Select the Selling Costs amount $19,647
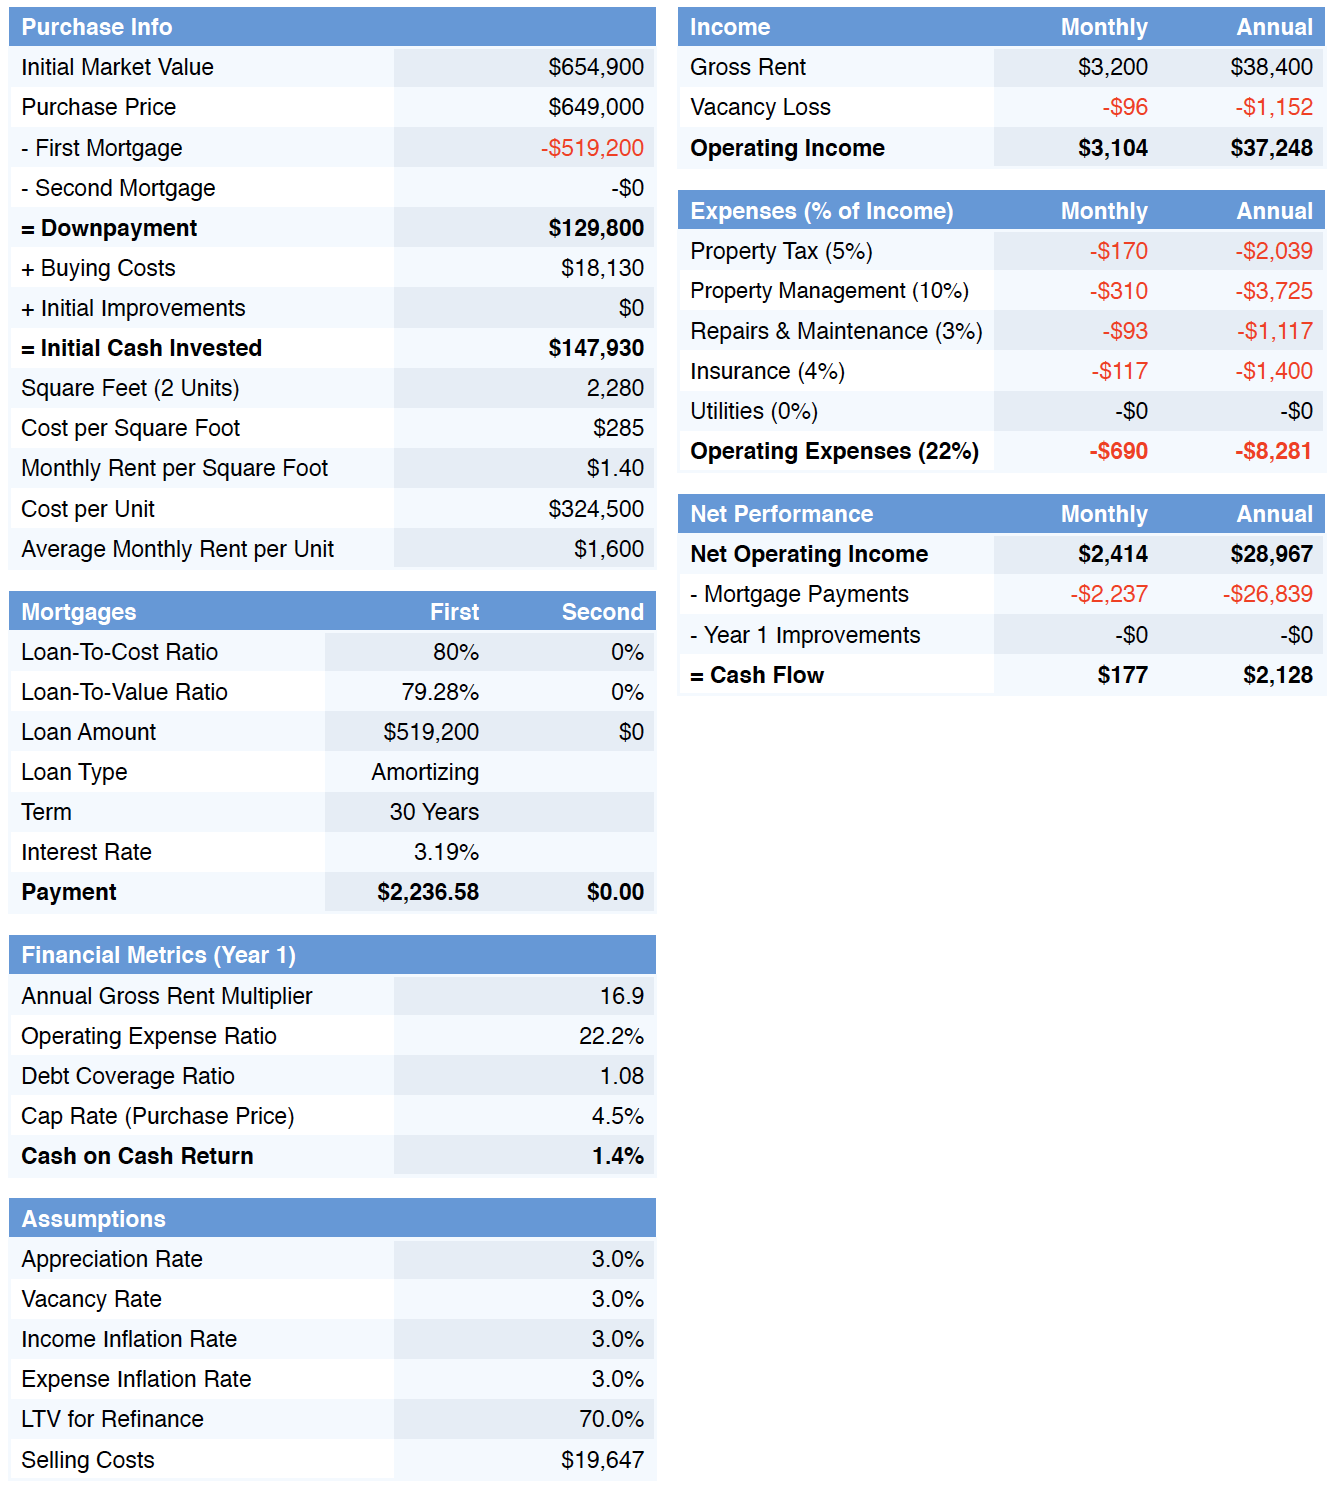Viewport: 1340px width, 1488px height. point(602,1460)
